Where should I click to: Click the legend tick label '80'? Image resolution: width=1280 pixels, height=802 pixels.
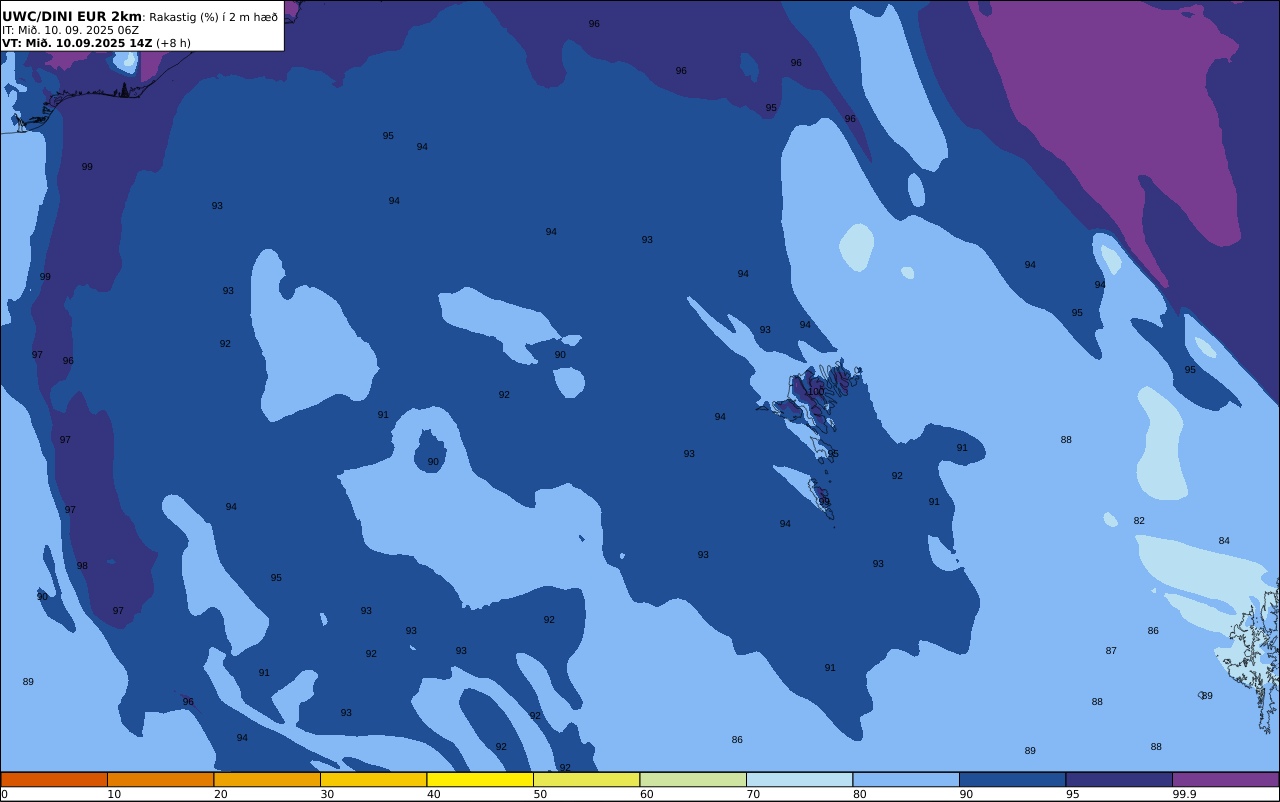point(860,794)
